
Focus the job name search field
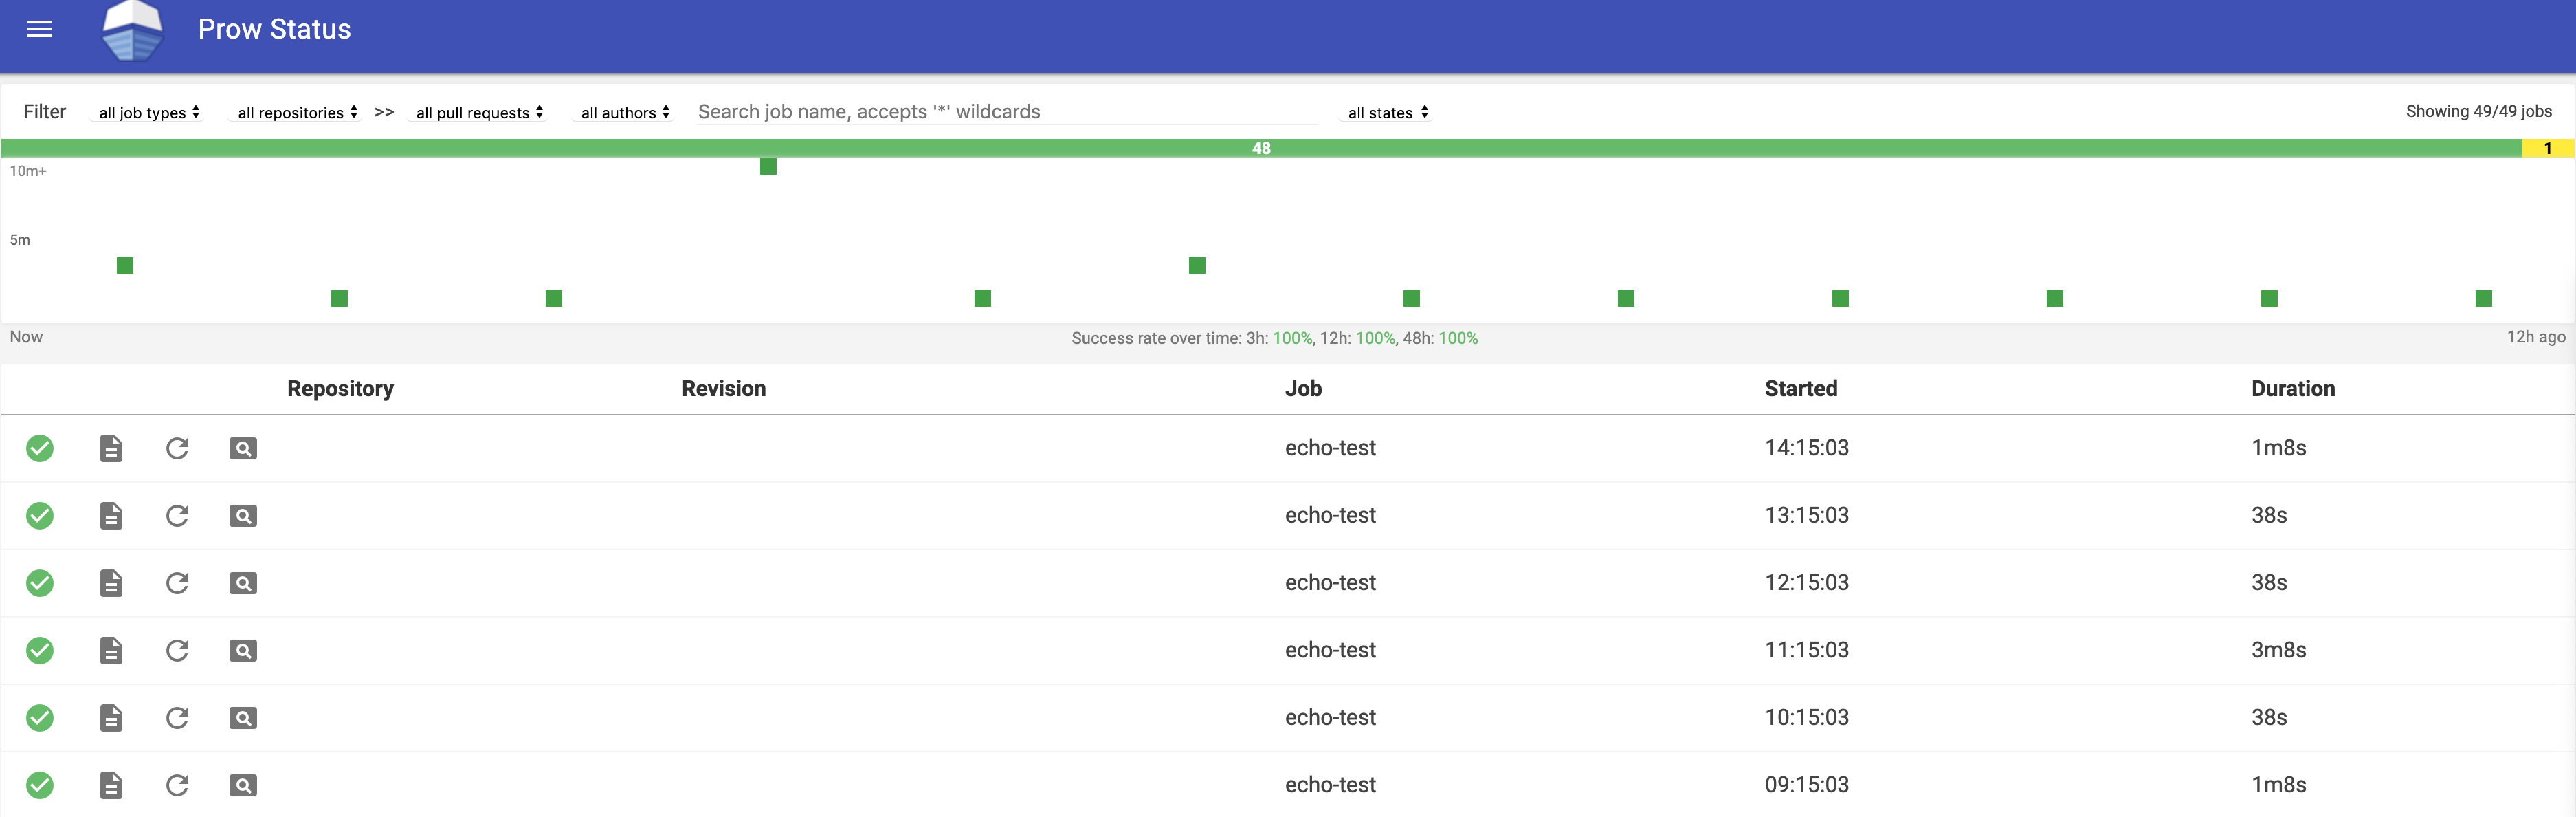point(1006,112)
